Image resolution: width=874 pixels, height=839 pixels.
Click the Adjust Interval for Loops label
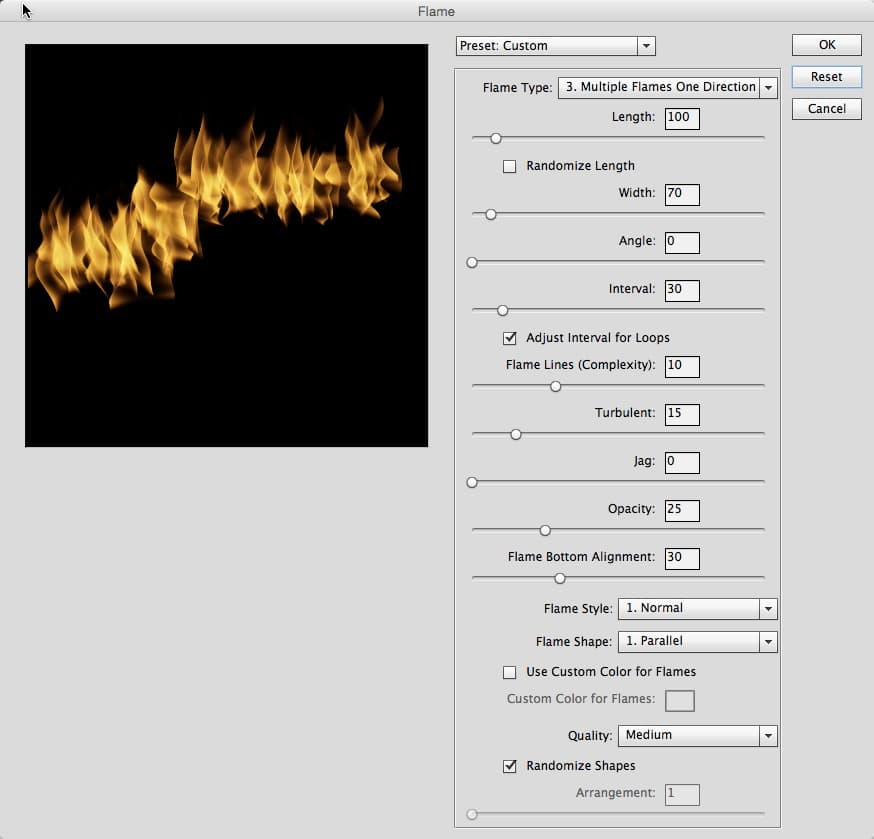pos(598,338)
